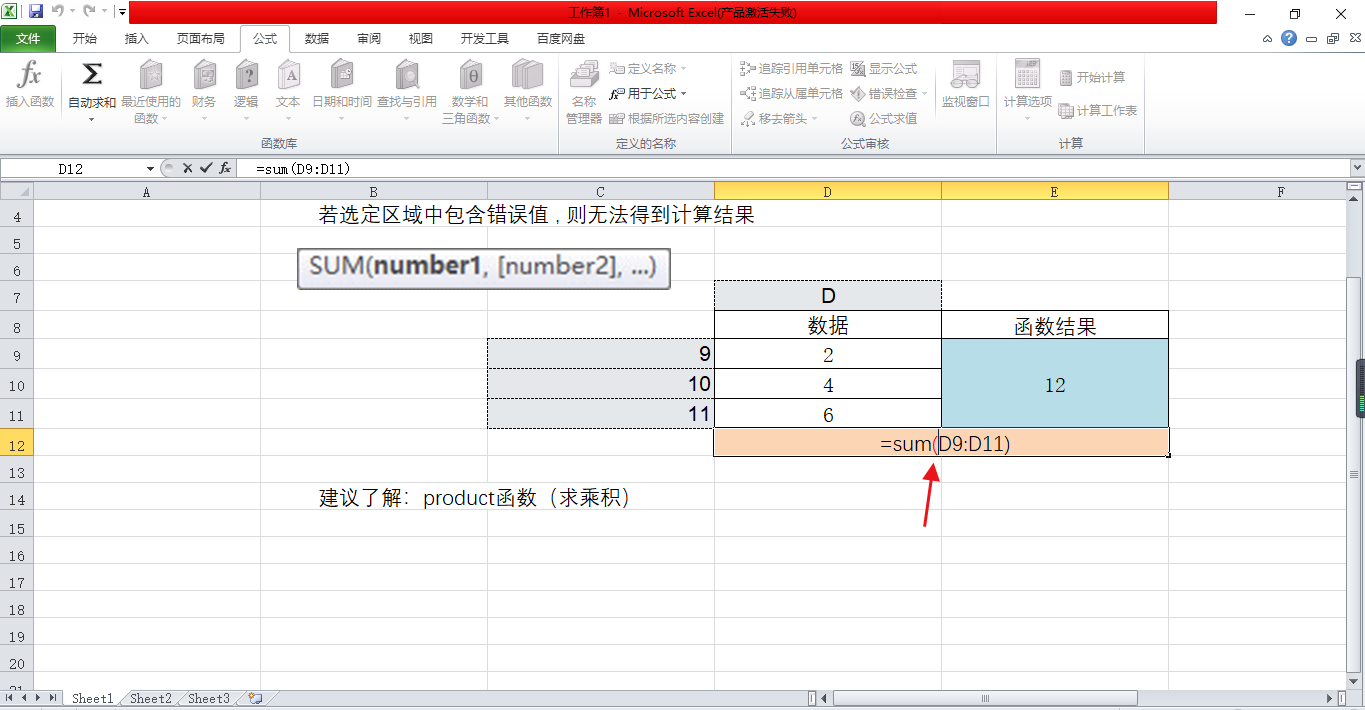Expand Remove Arrows (移去箭头) dropdown
The width and height of the screenshot is (1365, 710).
(x=814, y=119)
